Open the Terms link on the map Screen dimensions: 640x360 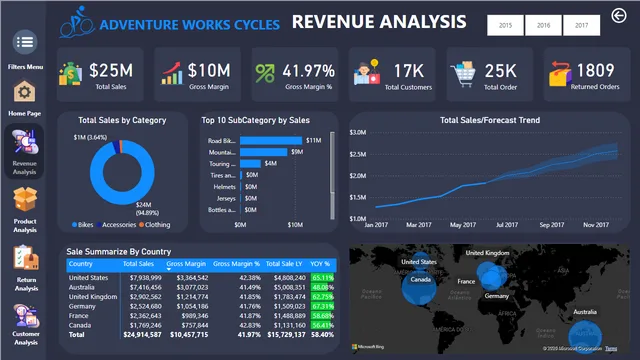[611, 349]
